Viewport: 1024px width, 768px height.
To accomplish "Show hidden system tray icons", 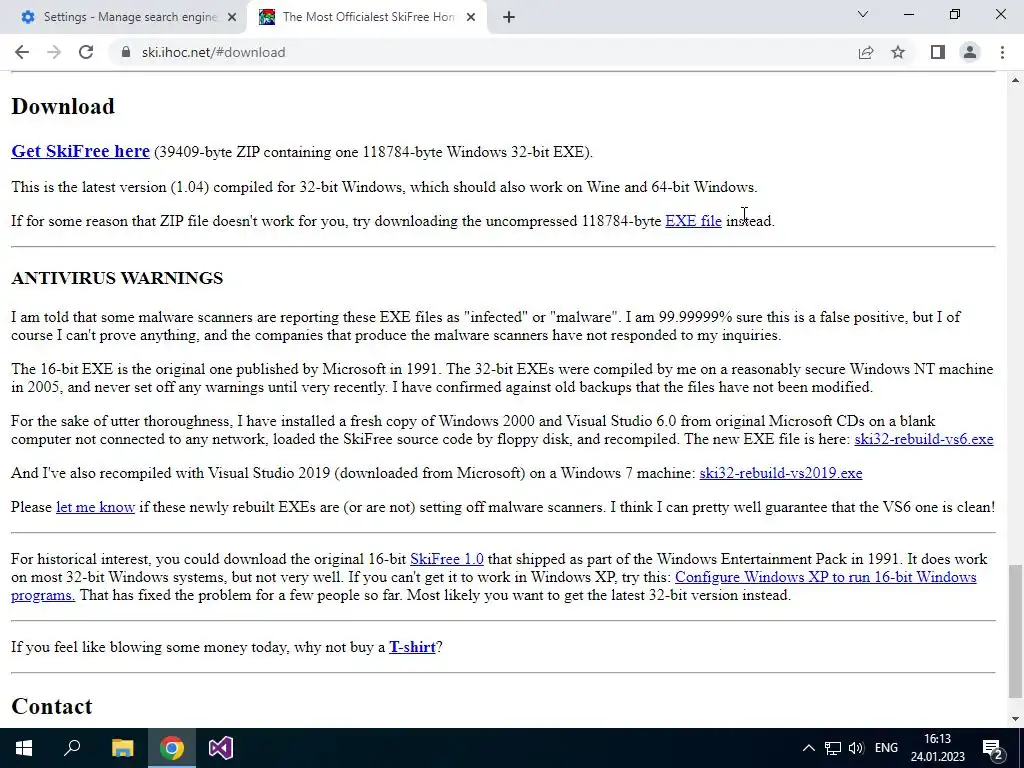I will [x=808, y=748].
